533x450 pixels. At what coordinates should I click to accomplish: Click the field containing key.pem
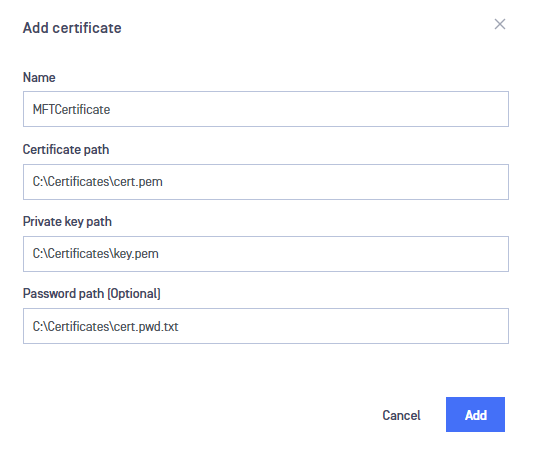[266, 254]
